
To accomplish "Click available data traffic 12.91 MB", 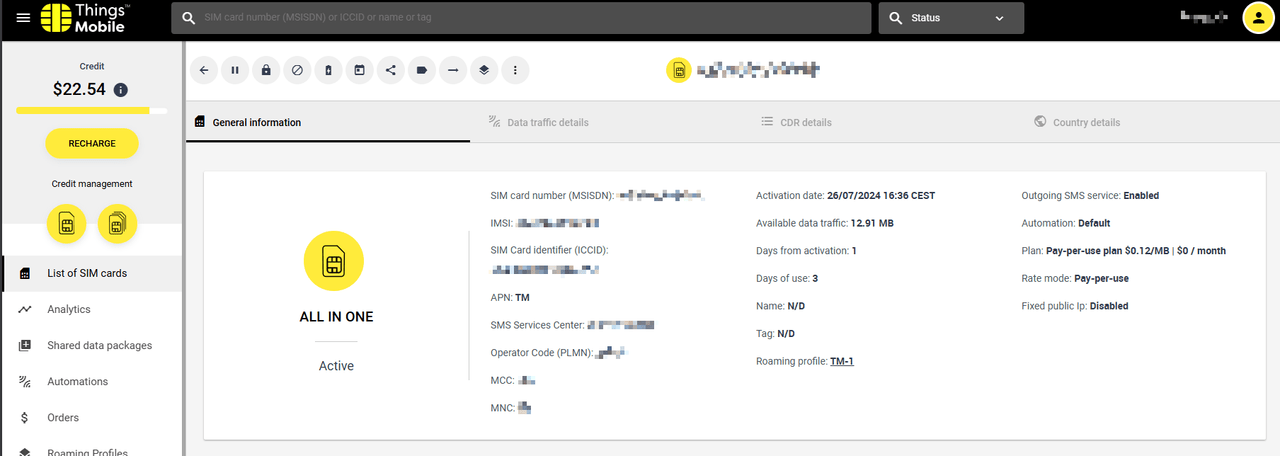I will tap(872, 223).
